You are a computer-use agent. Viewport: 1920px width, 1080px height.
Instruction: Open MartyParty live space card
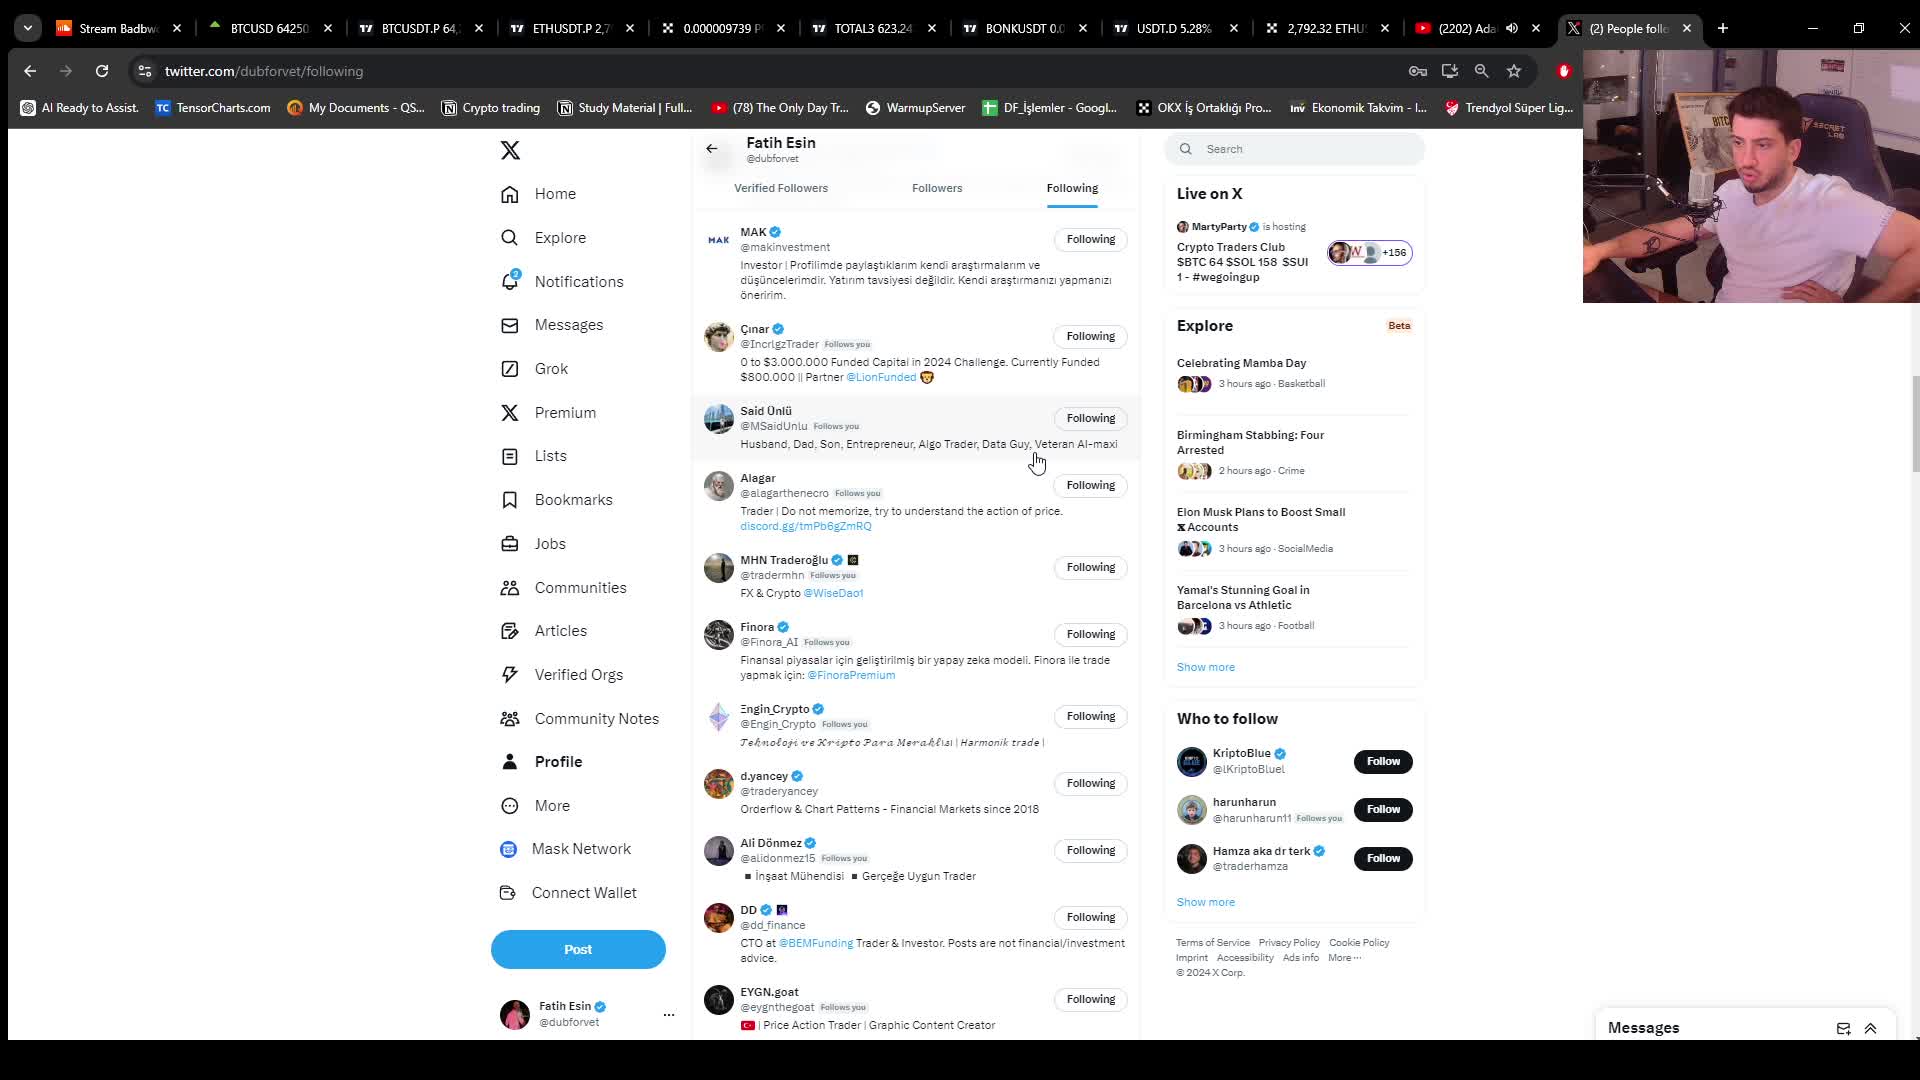1295,252
